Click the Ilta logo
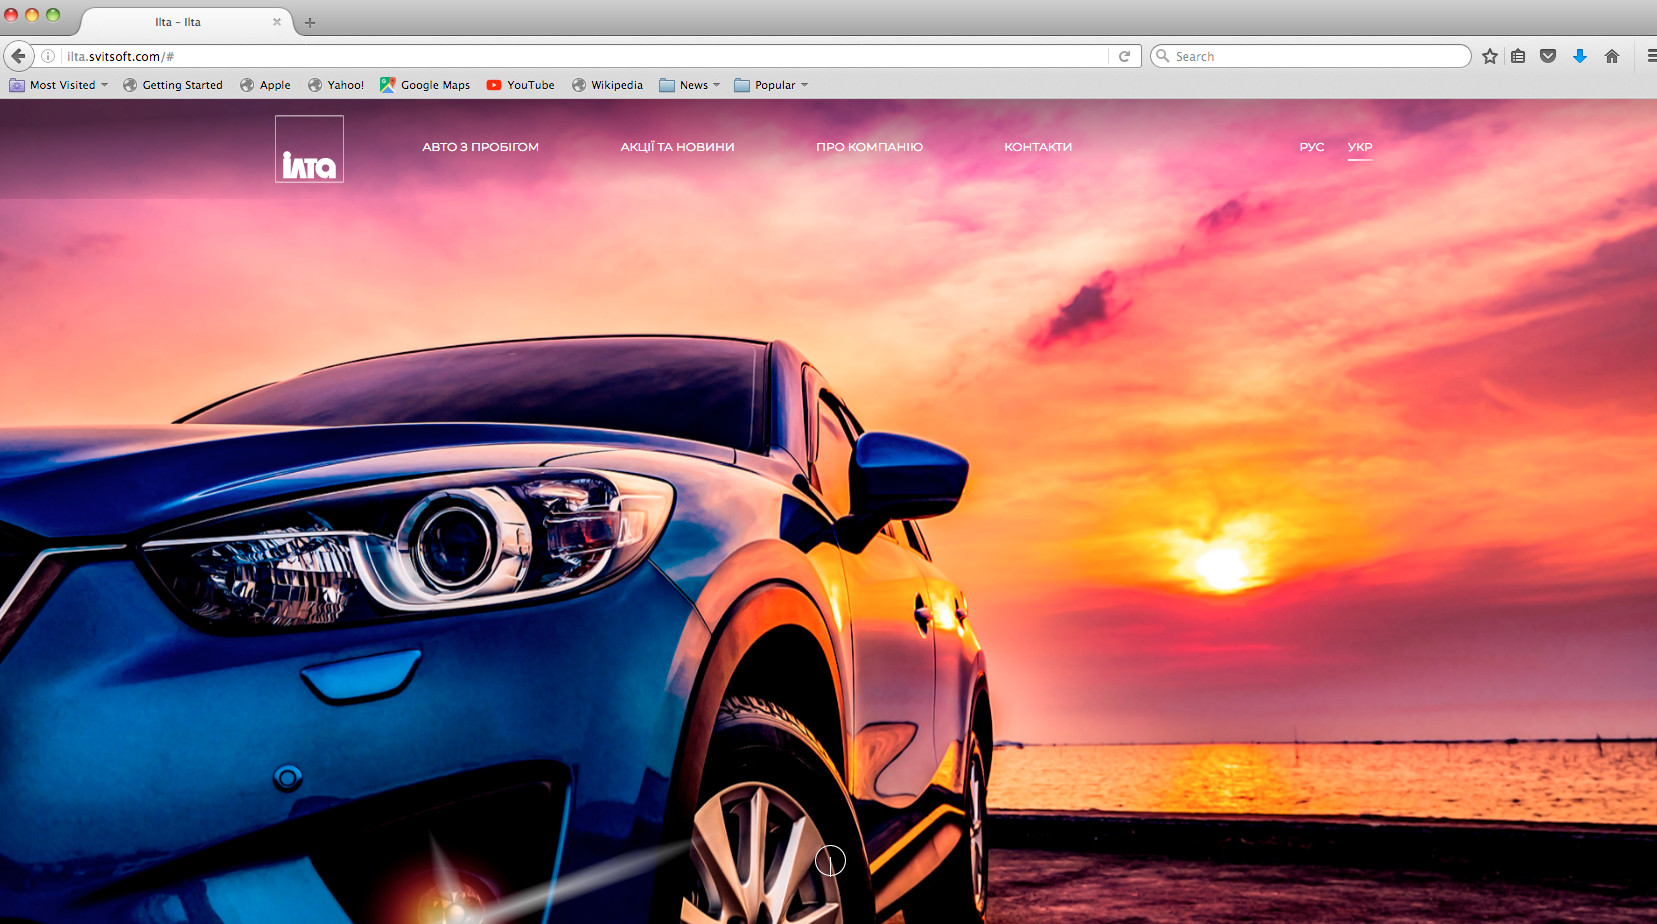This screenshot has height=924, width=1657. point(310,149)
